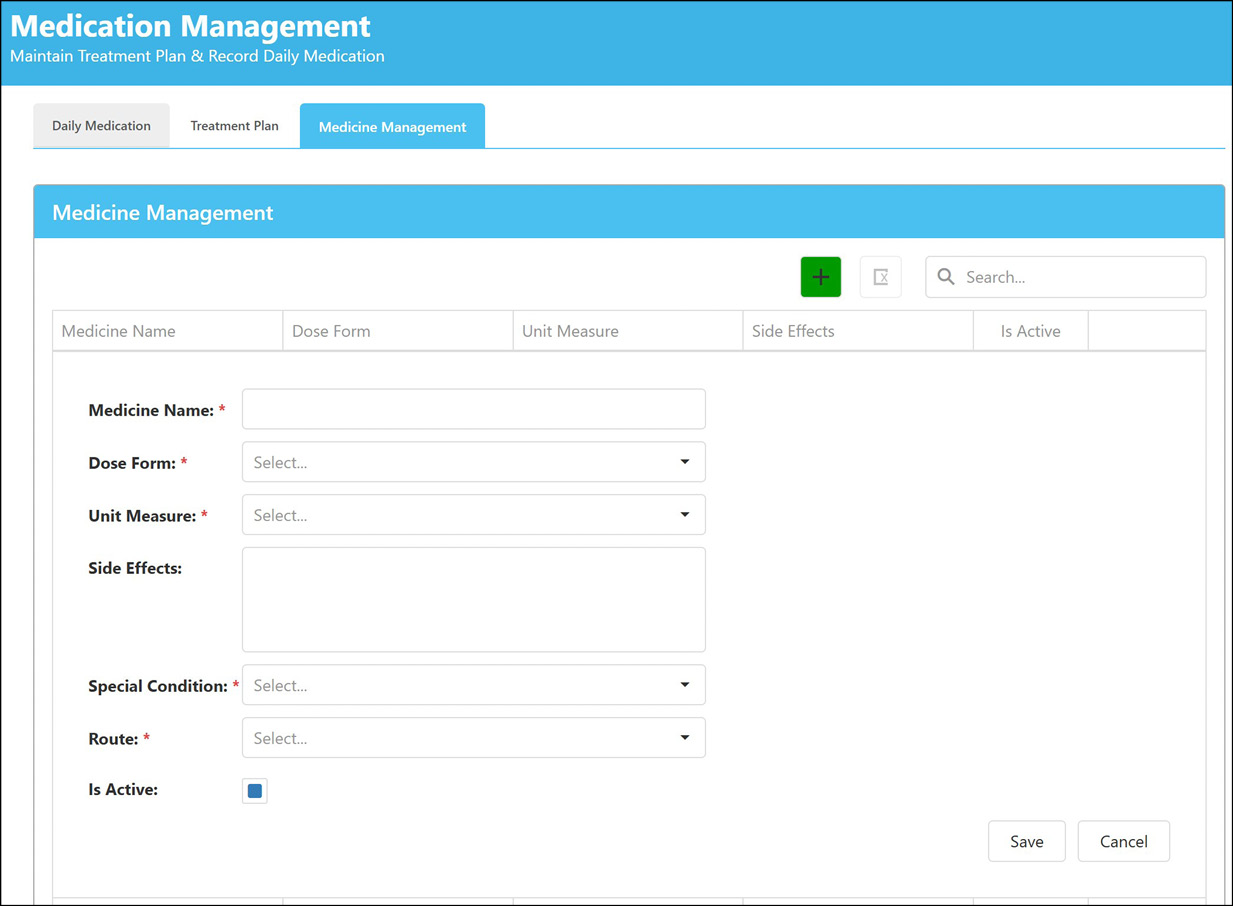Click the green add medicine plus button
This screenshot has height=906, width=1233.
[x=820, y=277]
